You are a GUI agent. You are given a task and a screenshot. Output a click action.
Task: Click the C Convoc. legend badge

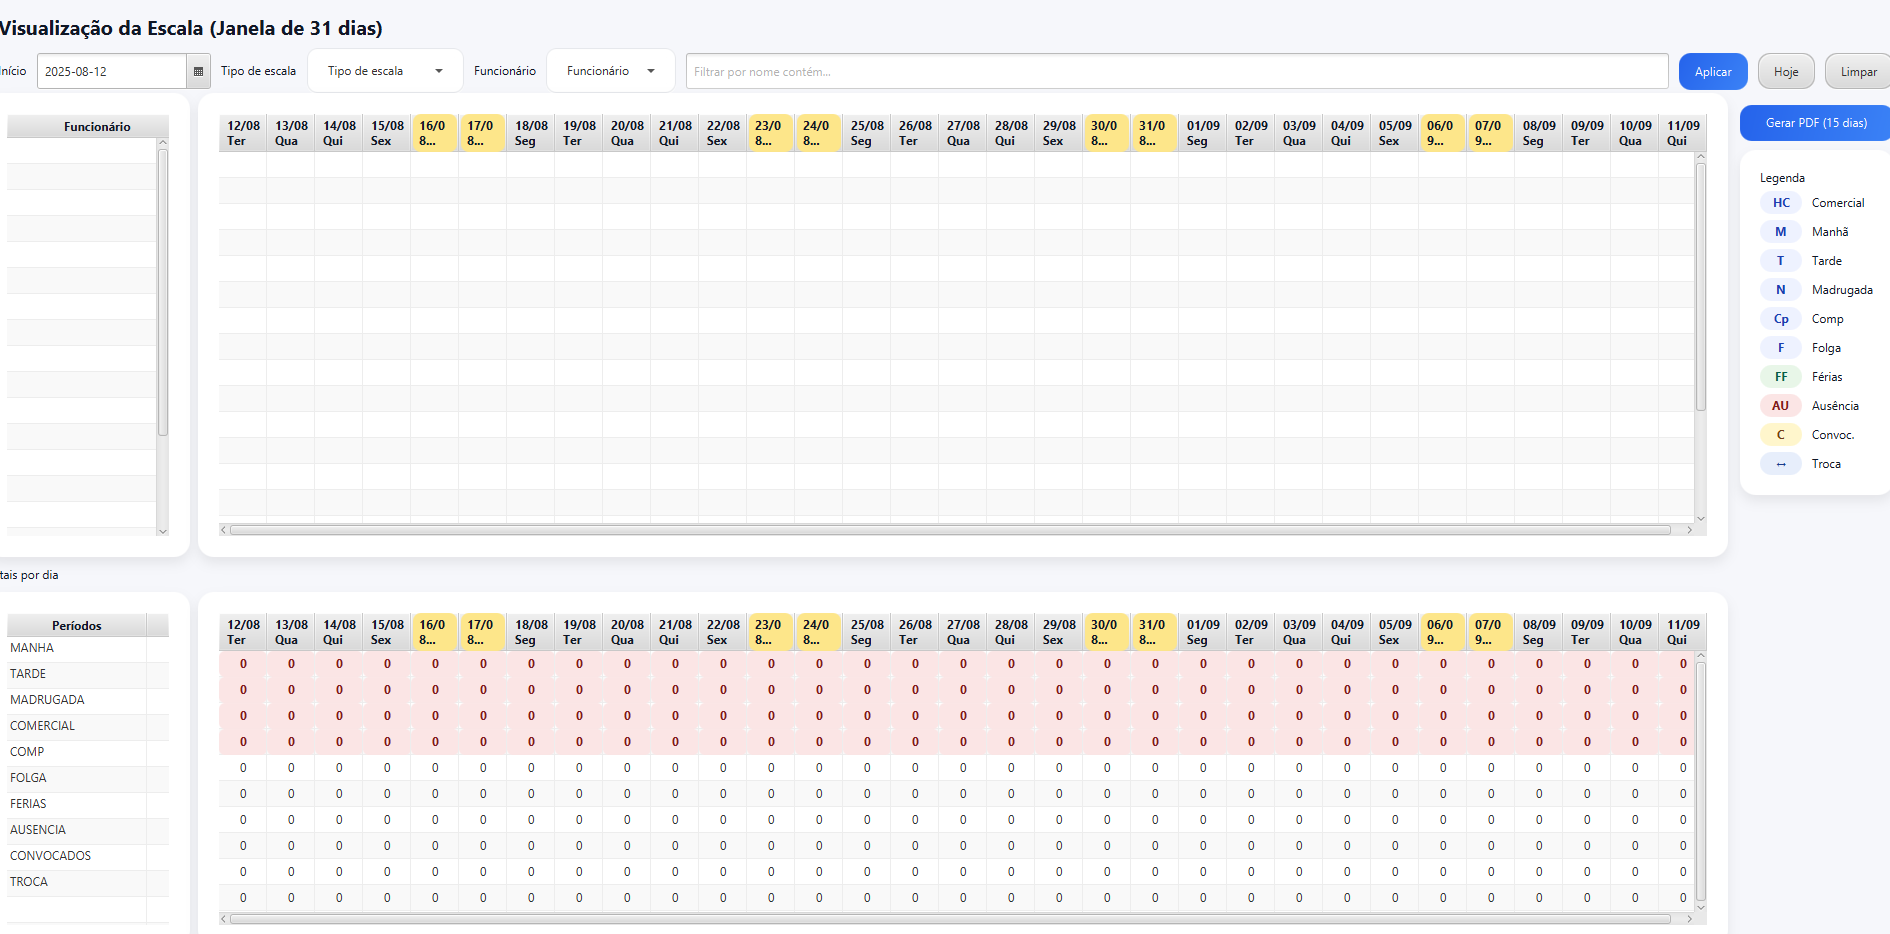1780,435
